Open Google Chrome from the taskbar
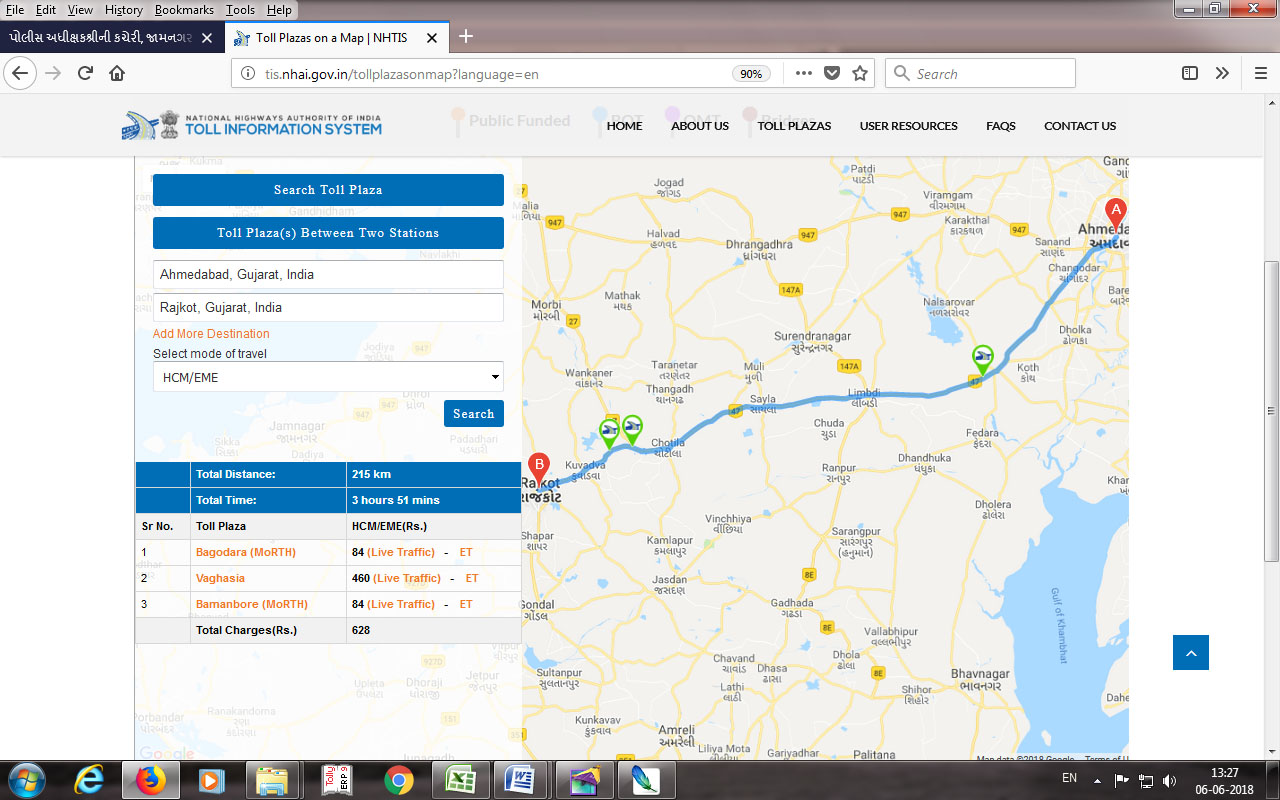 (x=398, y=779)
